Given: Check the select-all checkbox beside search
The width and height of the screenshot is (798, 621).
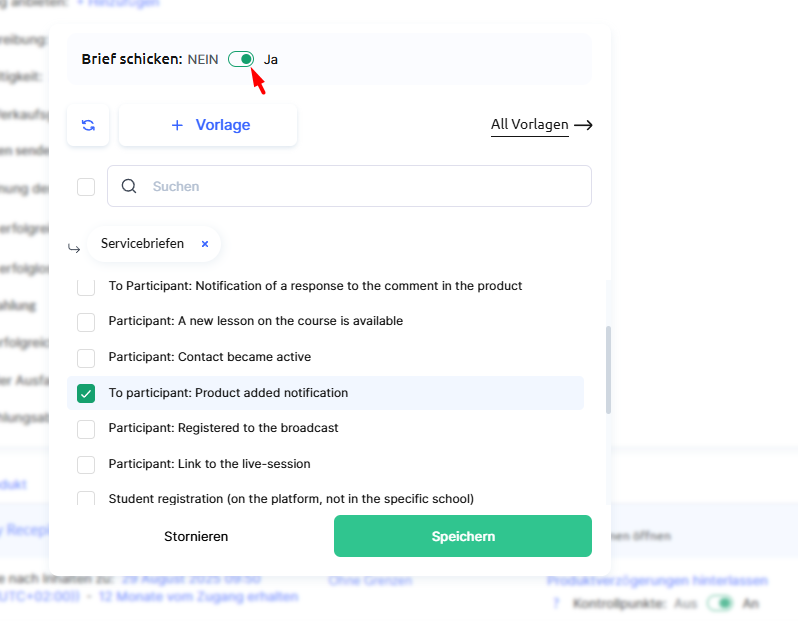Looking at the screenshot, I should (x=86, y=186).
